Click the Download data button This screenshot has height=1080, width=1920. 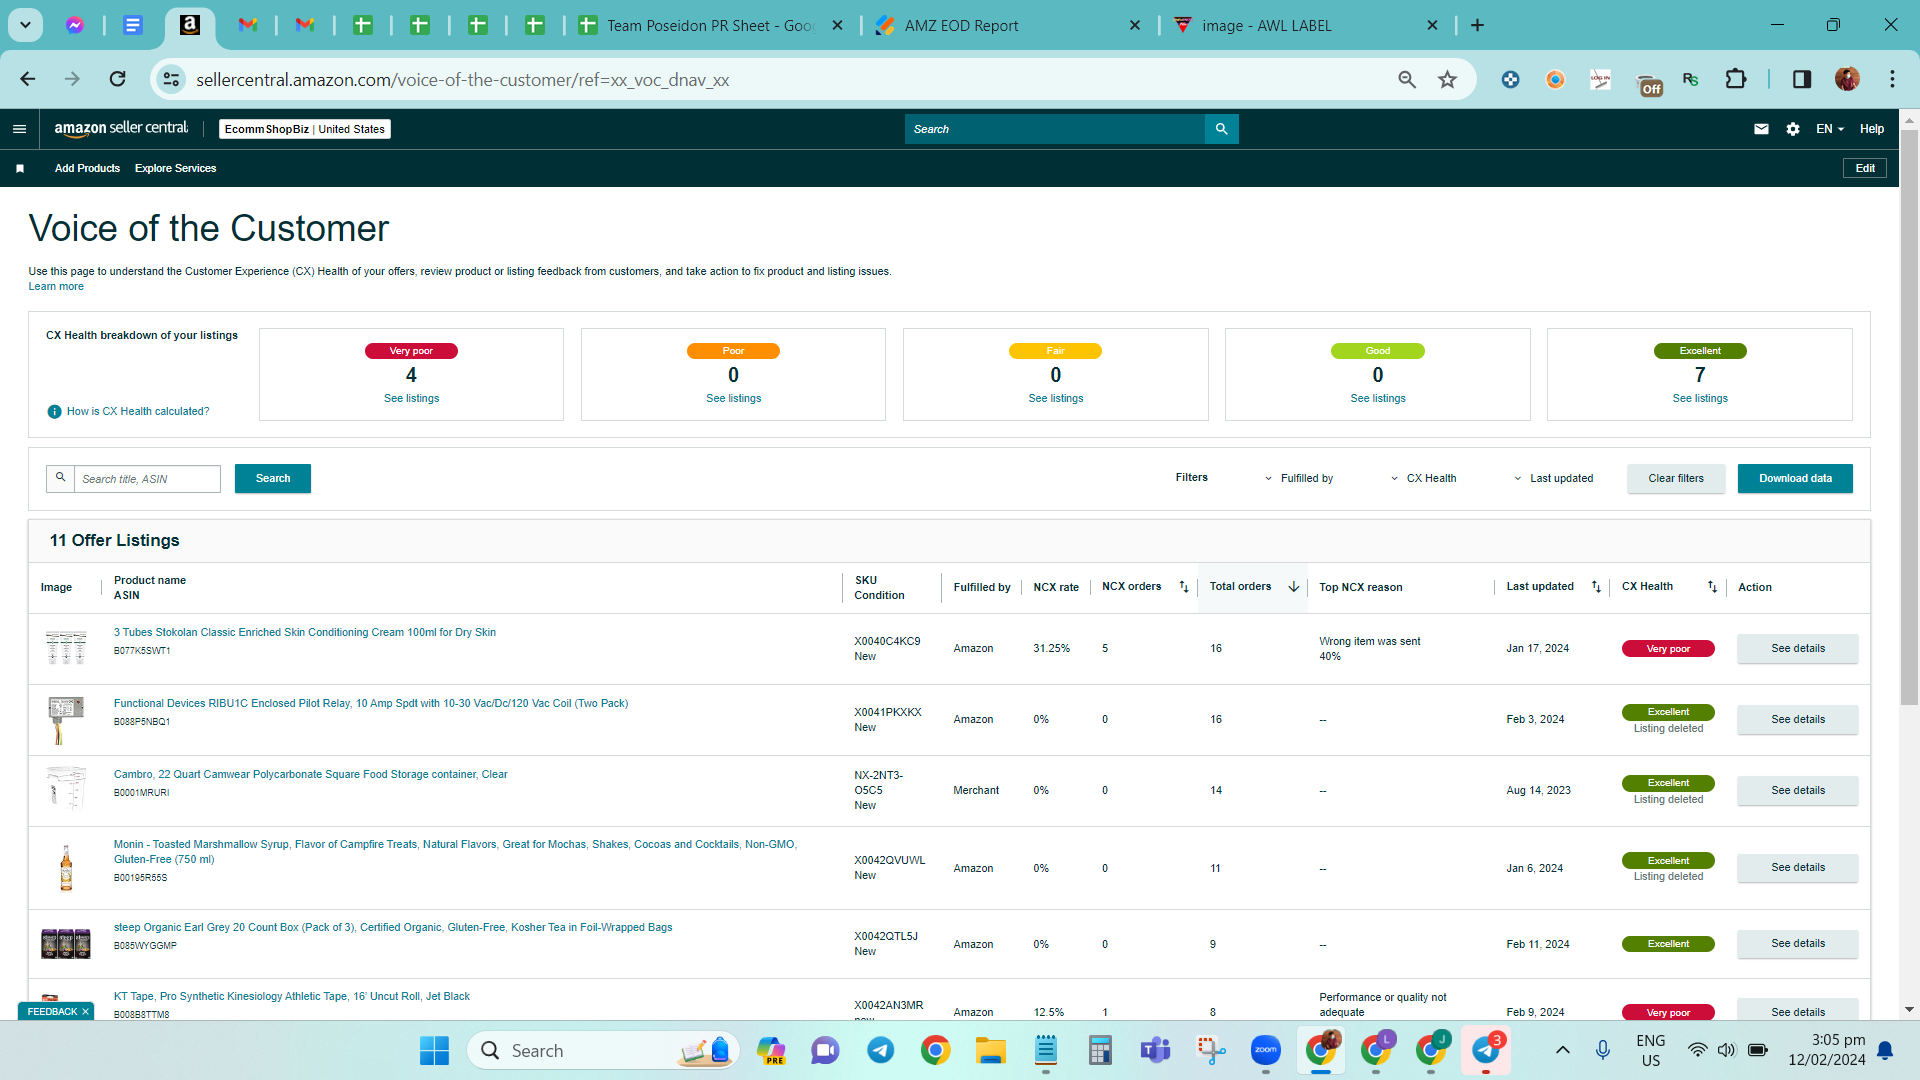[x=1795, y=479]
